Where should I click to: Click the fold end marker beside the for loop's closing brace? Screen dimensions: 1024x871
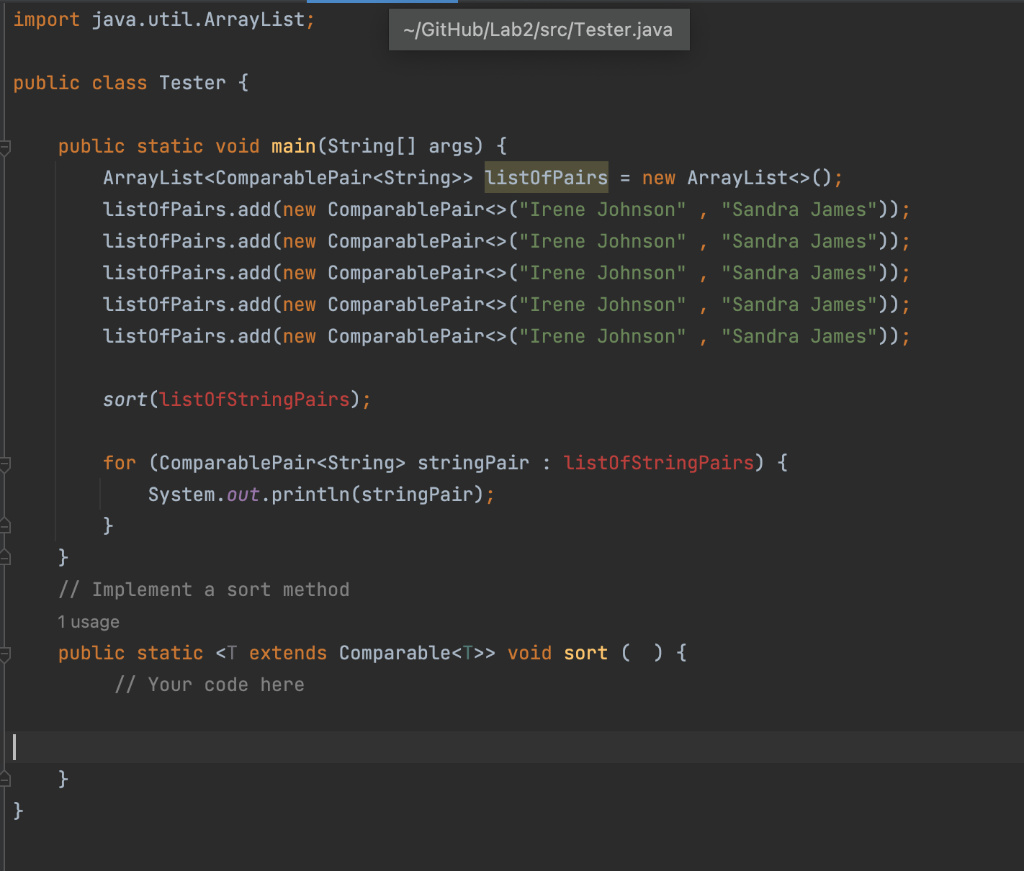pos(5,526)
